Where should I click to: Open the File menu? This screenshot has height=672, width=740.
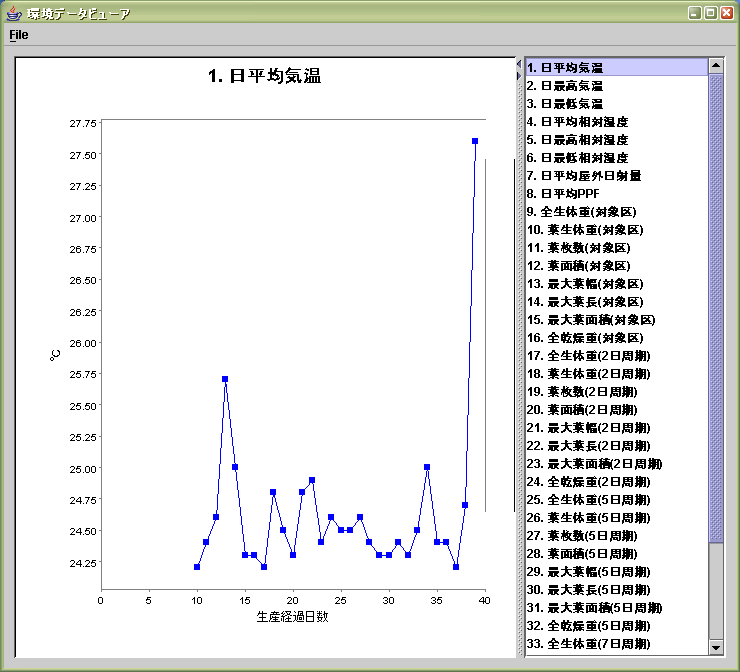pos(18,35)
